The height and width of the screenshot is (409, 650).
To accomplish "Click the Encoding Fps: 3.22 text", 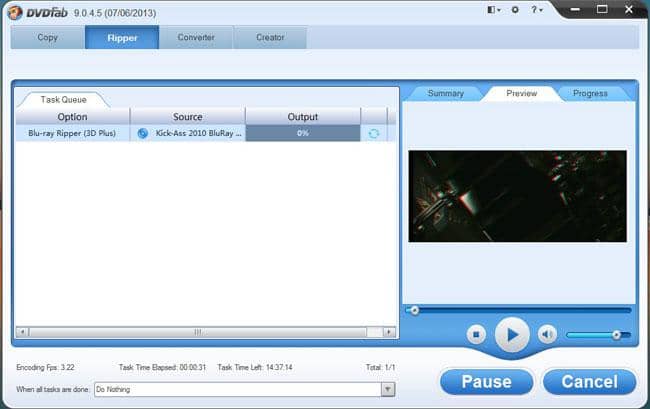I will point(45,367).
